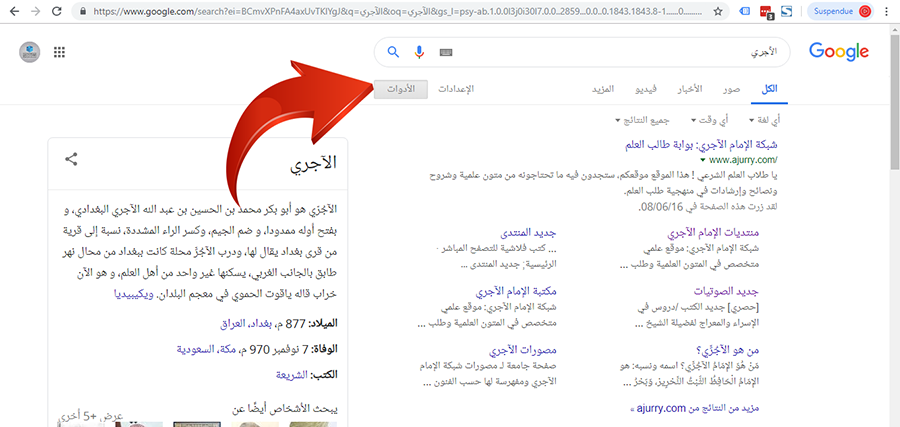Open the المزيد more tab menu
900x427 pixels.
coord(602,89)
